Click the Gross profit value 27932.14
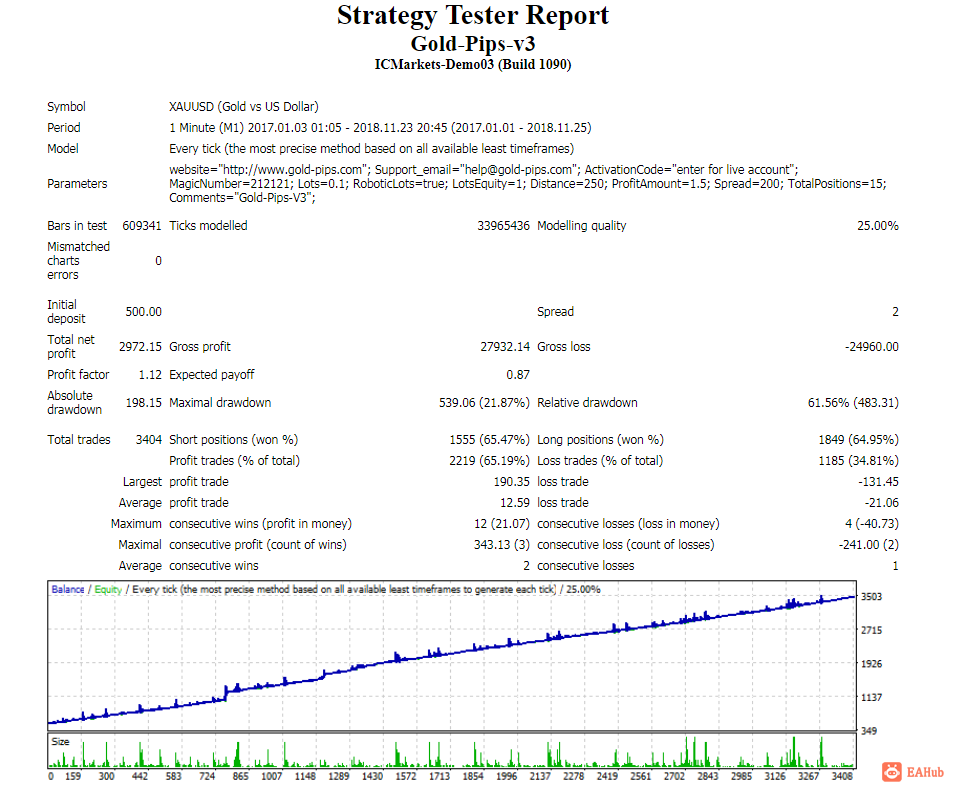The width and height of the screenshot is (953, 787). point(505,346)
